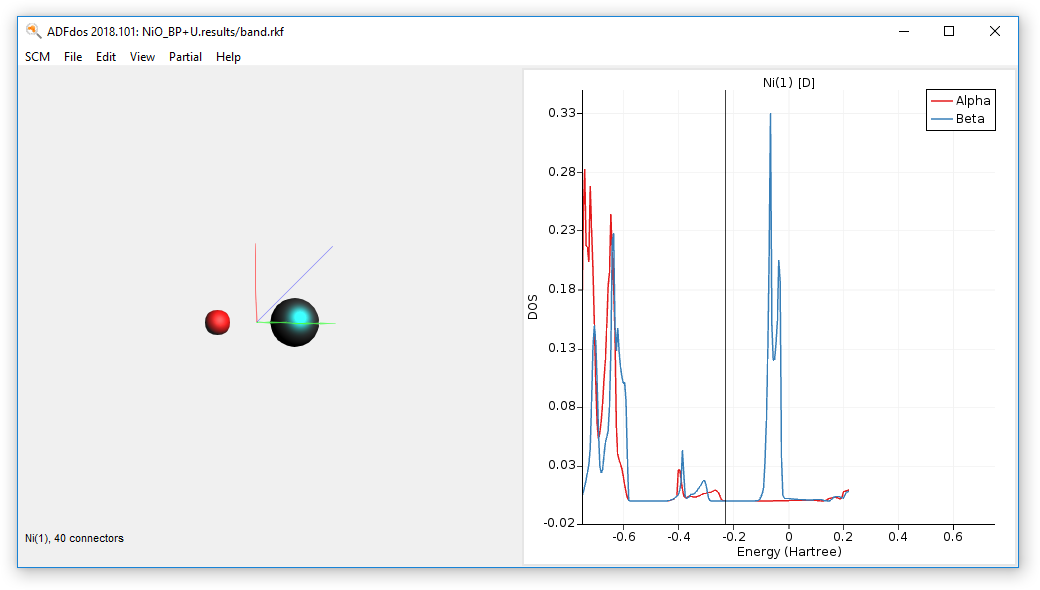Click the status text Ni(1), 40 connectors

(x=74, y=538)
